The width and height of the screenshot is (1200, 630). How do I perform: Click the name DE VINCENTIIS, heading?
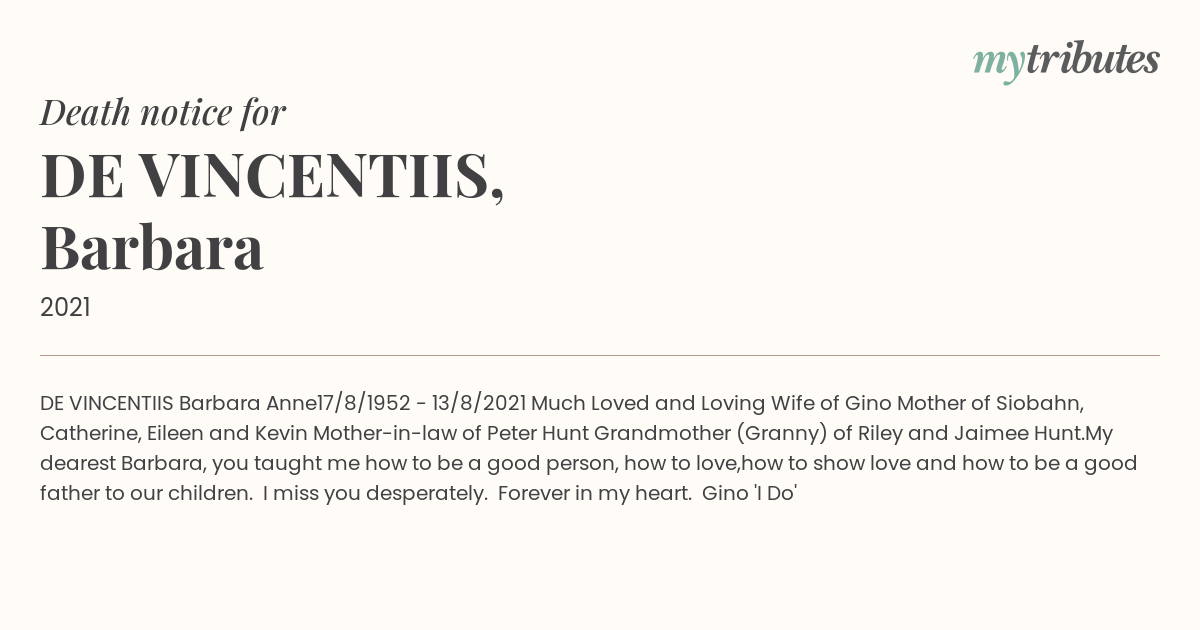pos(272,175)
